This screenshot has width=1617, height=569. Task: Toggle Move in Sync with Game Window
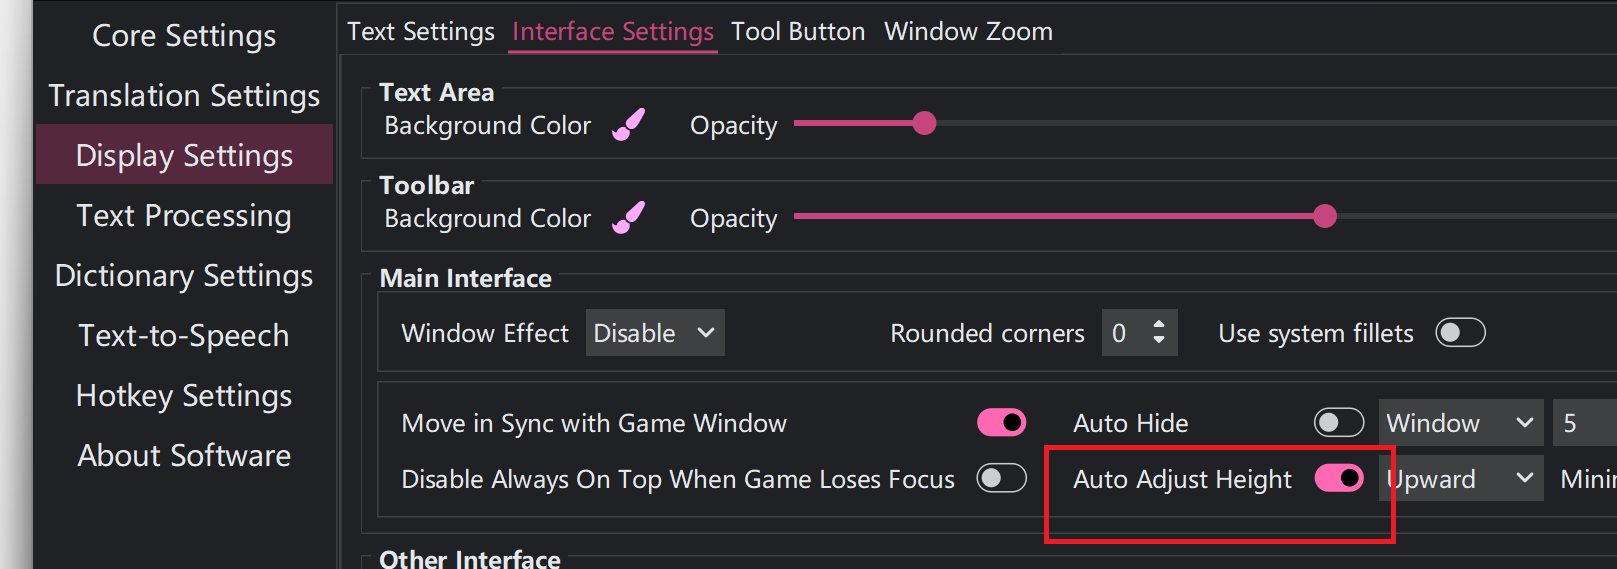(1001, 423)
